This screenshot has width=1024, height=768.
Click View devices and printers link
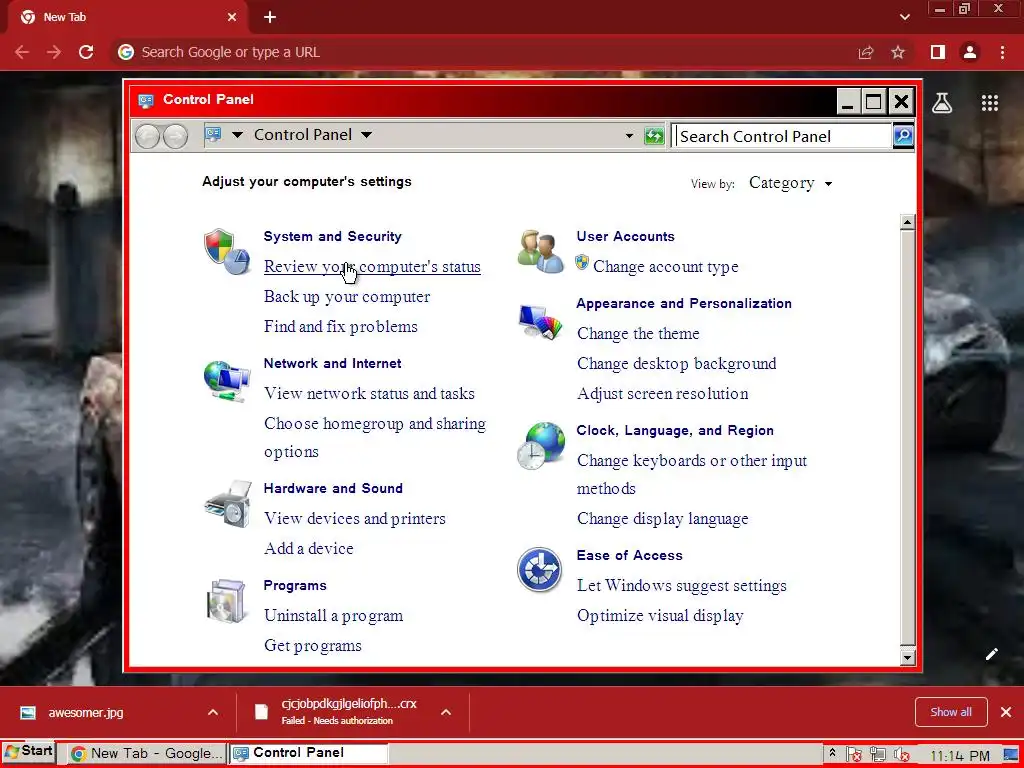click(355, 519)
